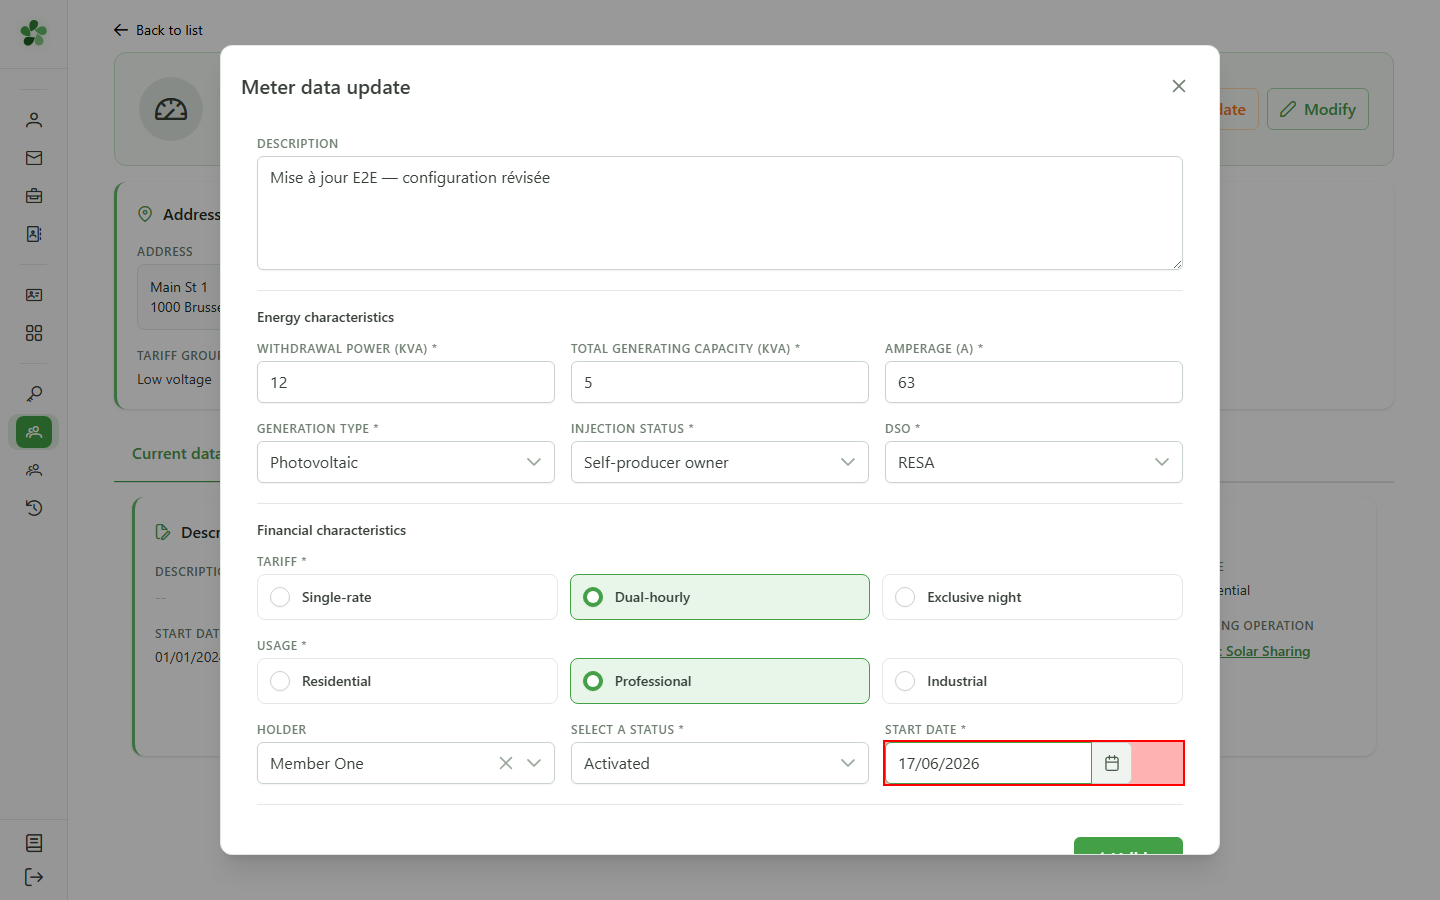Click the location pin icon next to Address

[145, 214]
